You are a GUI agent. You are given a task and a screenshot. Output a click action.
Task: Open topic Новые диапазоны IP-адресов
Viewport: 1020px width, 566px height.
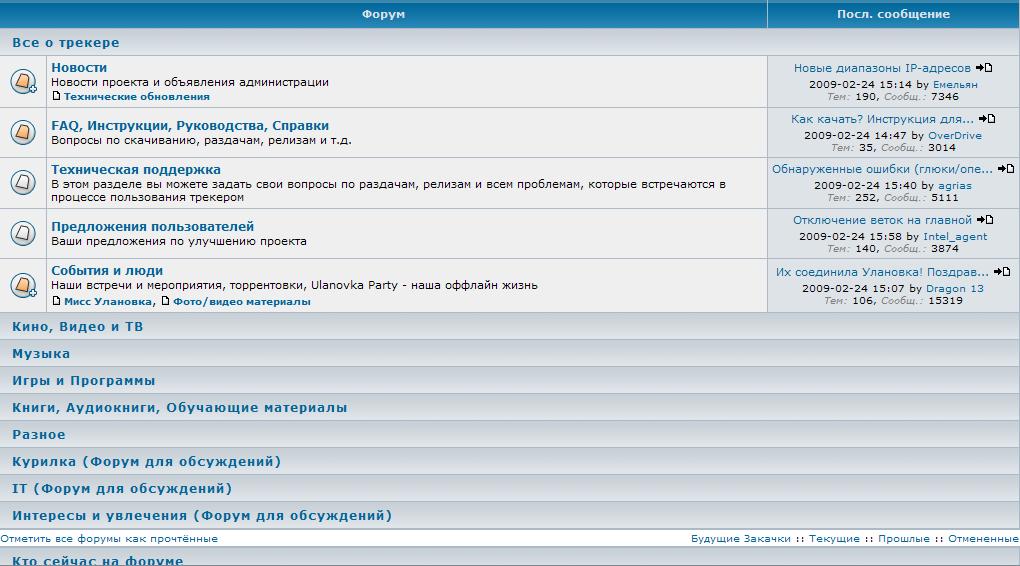point(882,68)
